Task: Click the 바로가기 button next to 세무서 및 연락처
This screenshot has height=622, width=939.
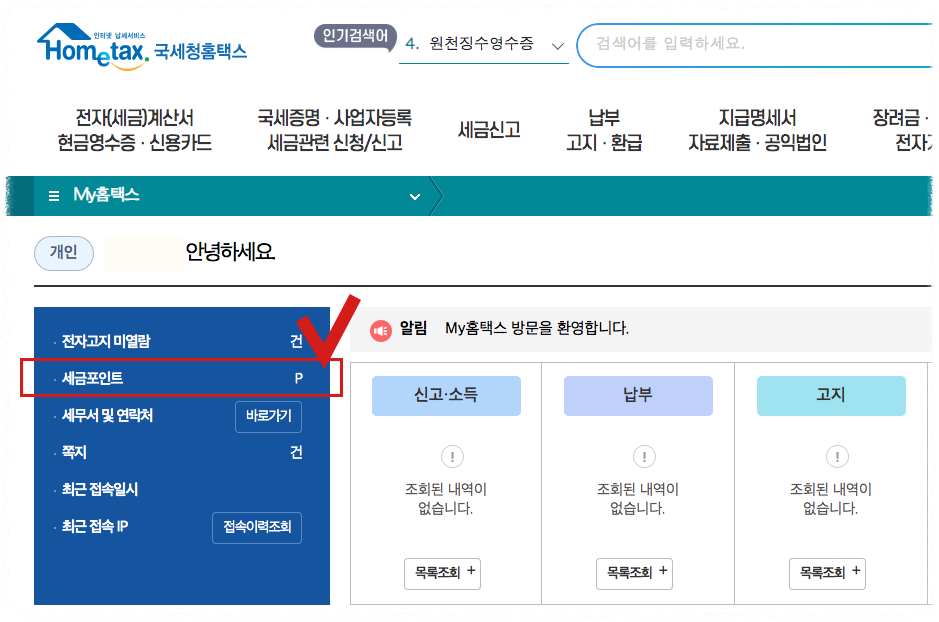Action: 267,417
